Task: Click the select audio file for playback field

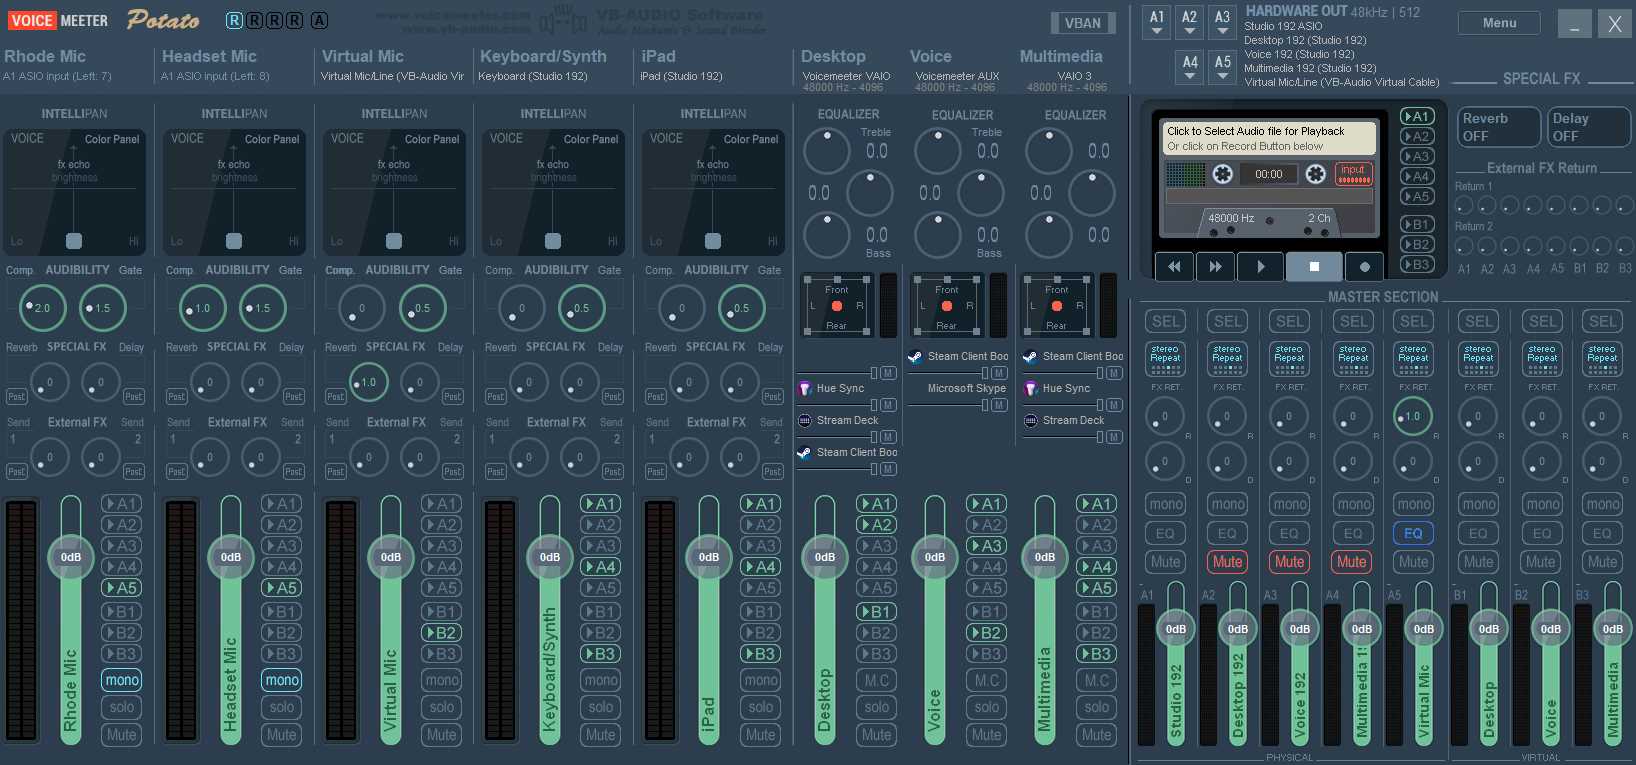Action: click(1269, 138)
